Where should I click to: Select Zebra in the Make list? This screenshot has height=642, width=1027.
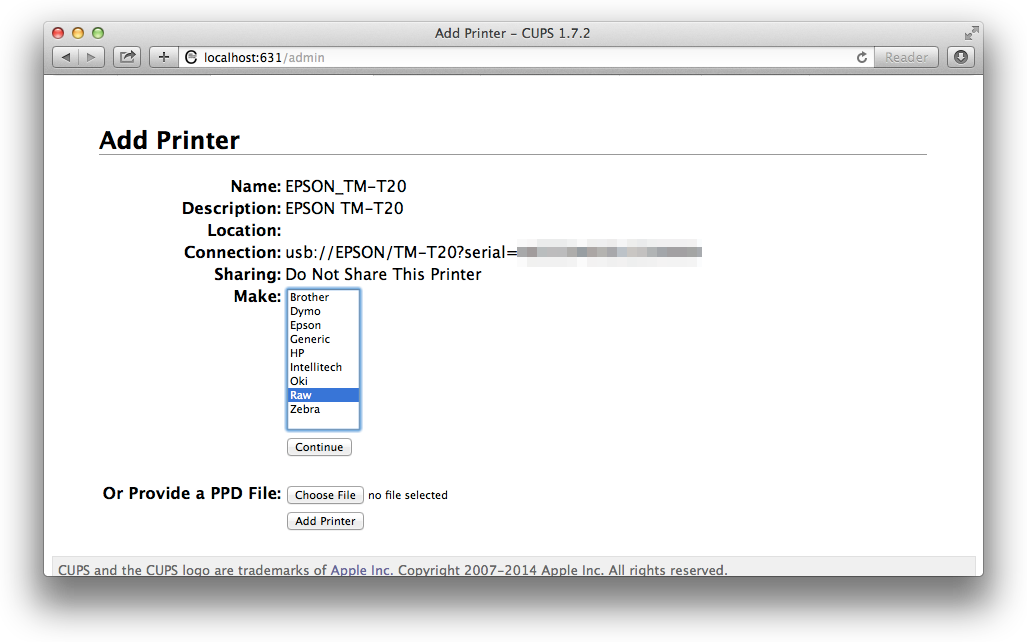pyautogui.click(x=304, y=409)
